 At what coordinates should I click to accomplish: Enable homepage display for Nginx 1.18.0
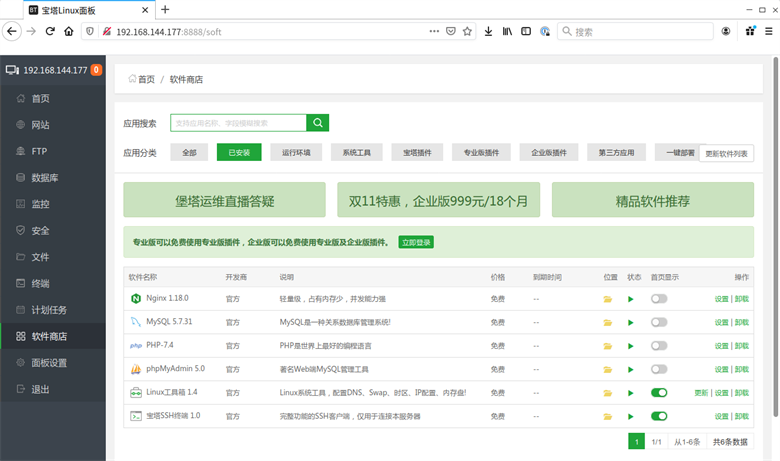pyautogui.click(x=659, y=299)
